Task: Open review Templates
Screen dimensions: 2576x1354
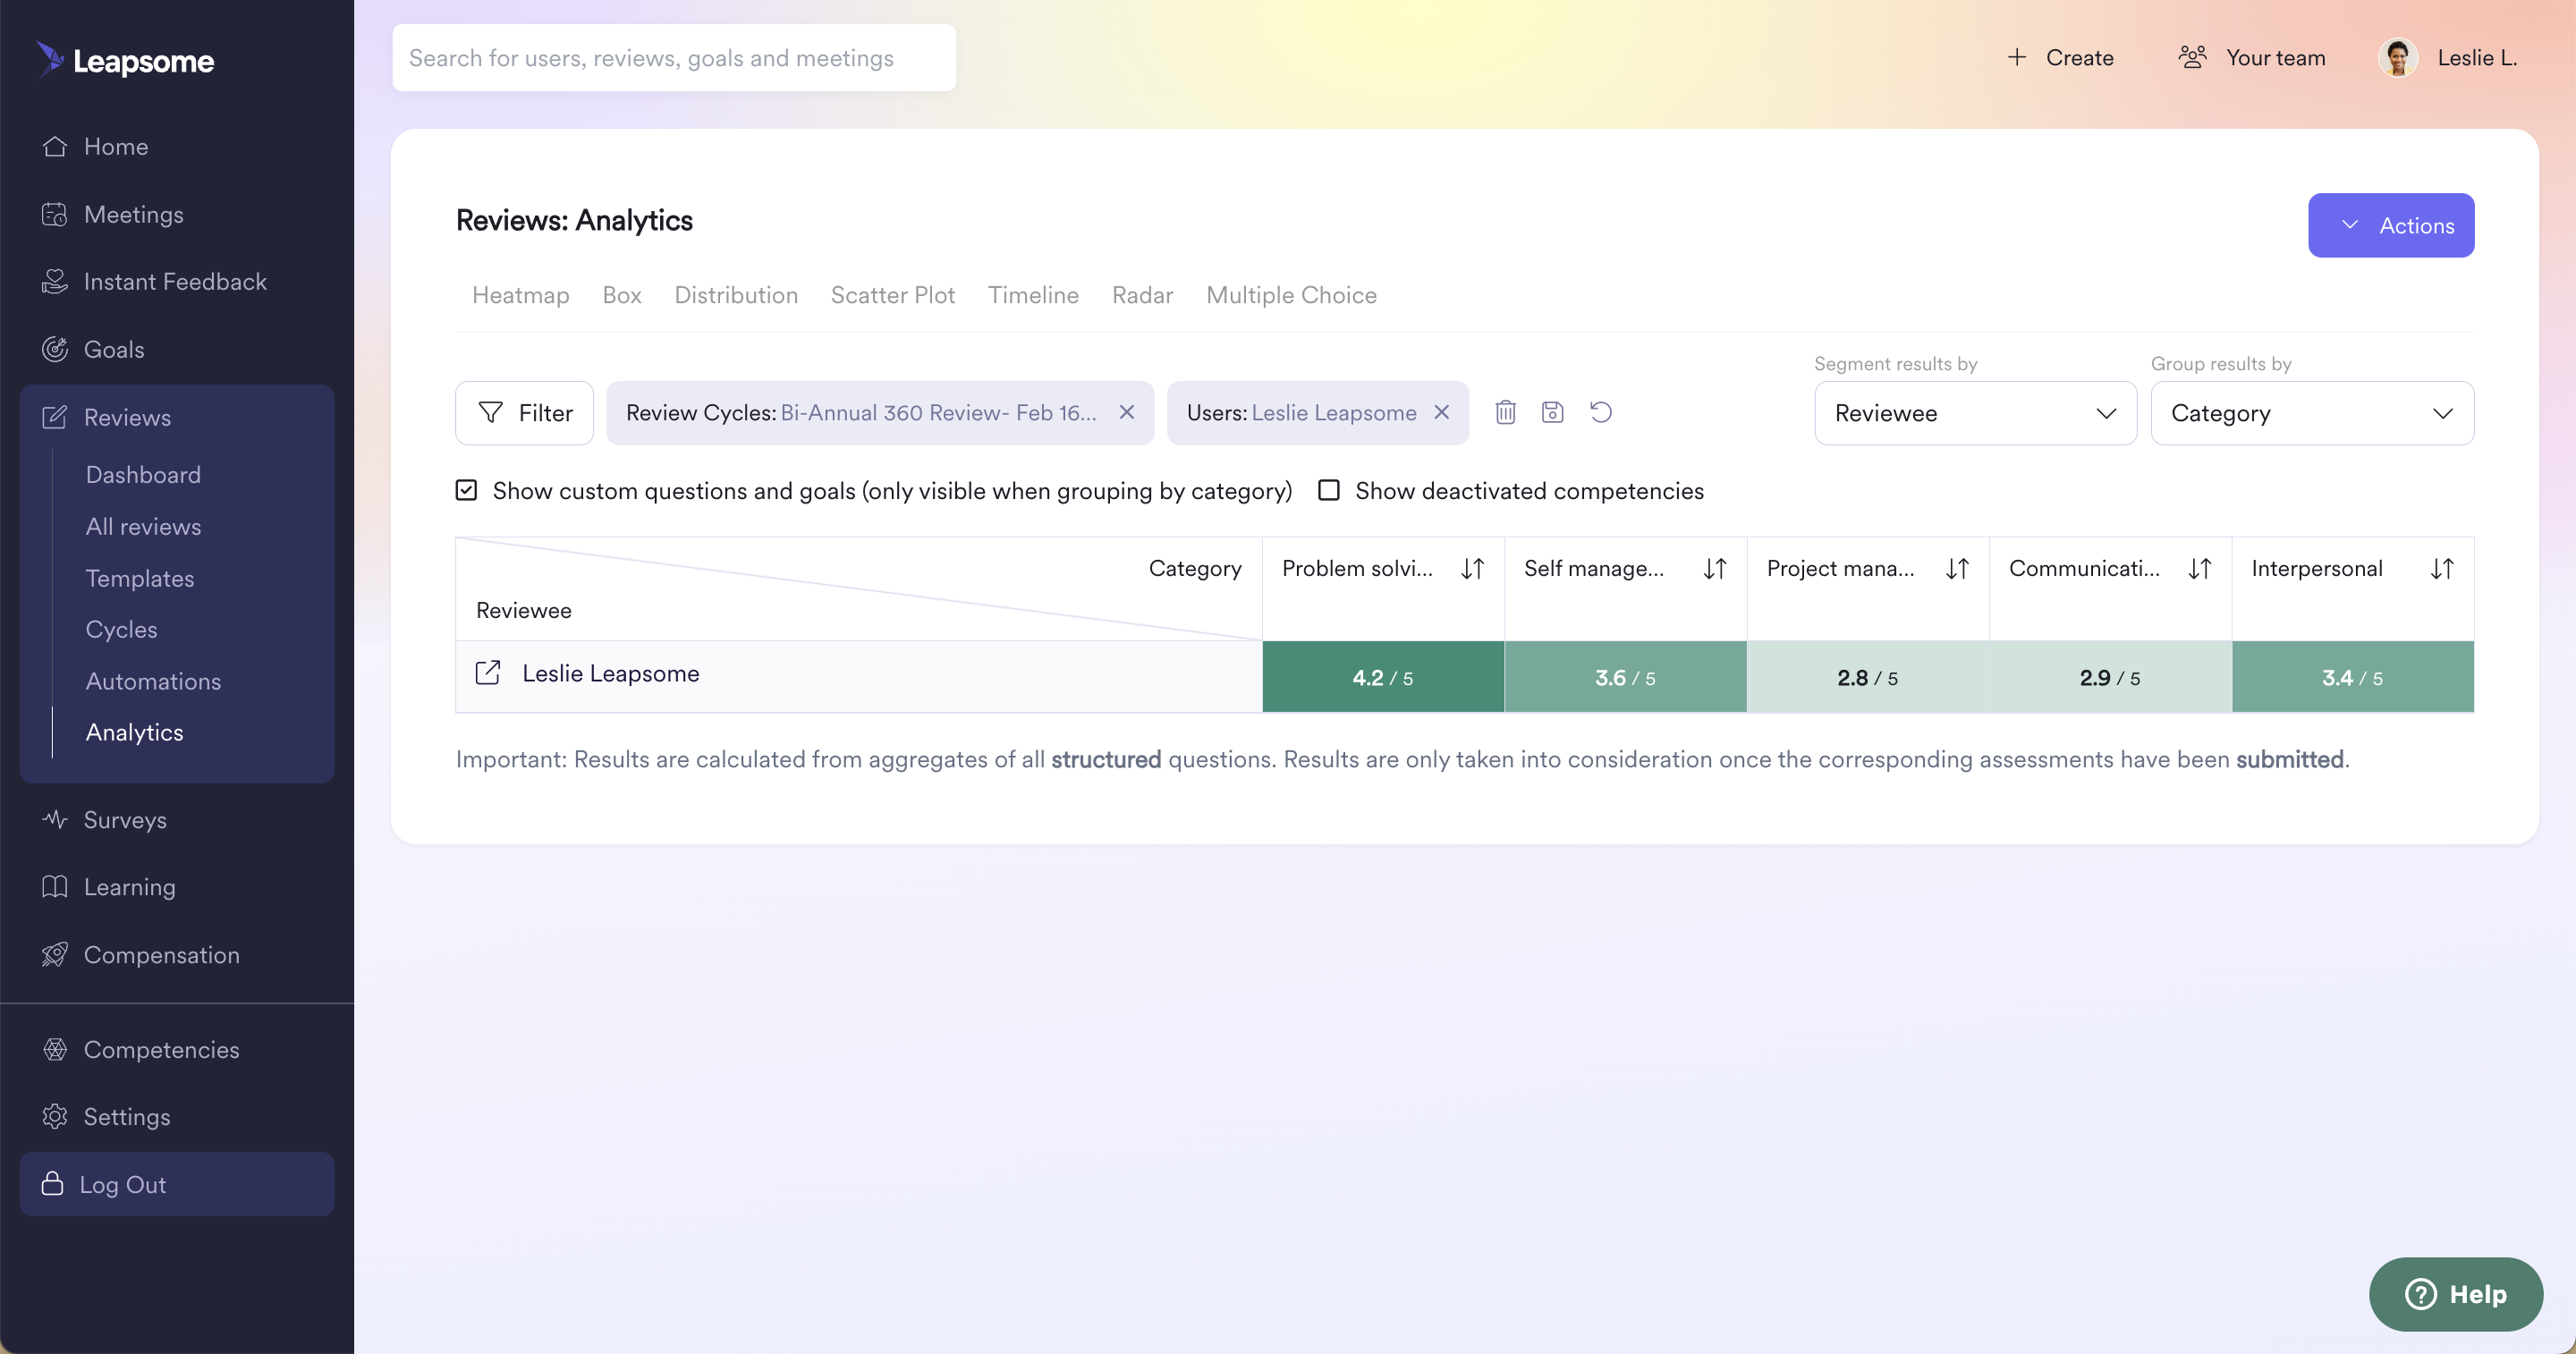Action: (x=139, y=578)
